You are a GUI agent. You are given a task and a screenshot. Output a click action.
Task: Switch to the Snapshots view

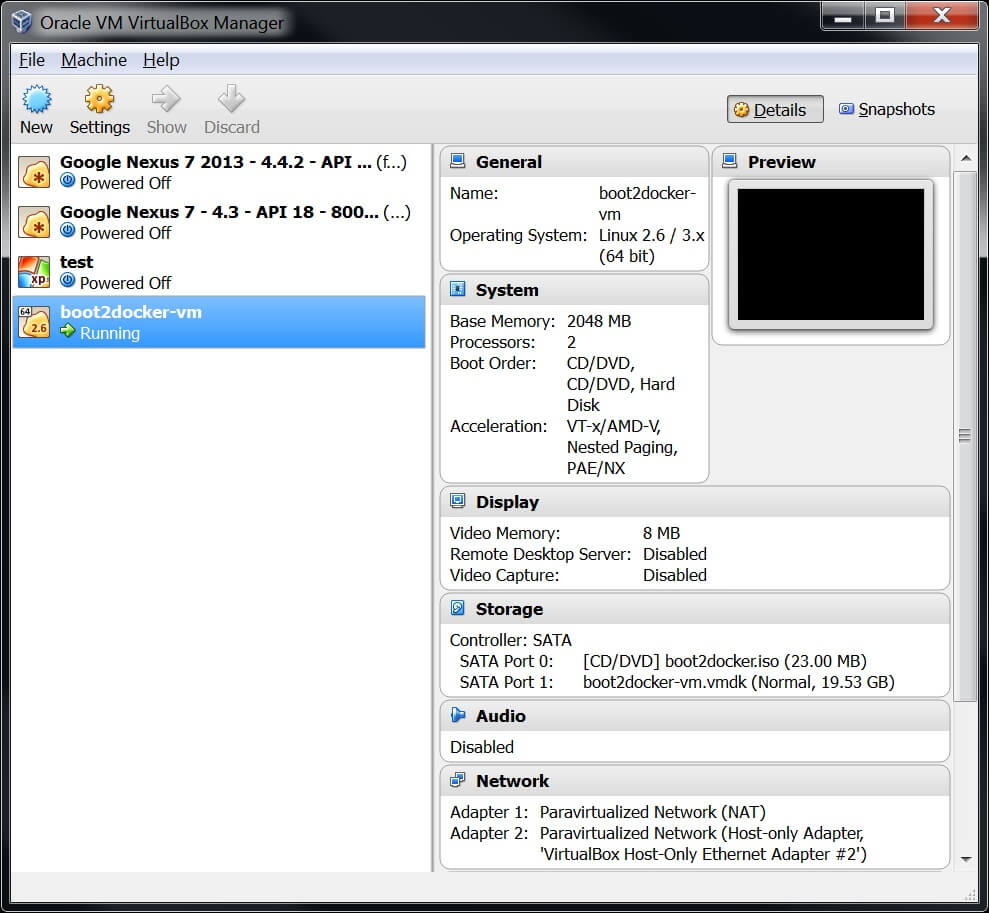(887, 110)
